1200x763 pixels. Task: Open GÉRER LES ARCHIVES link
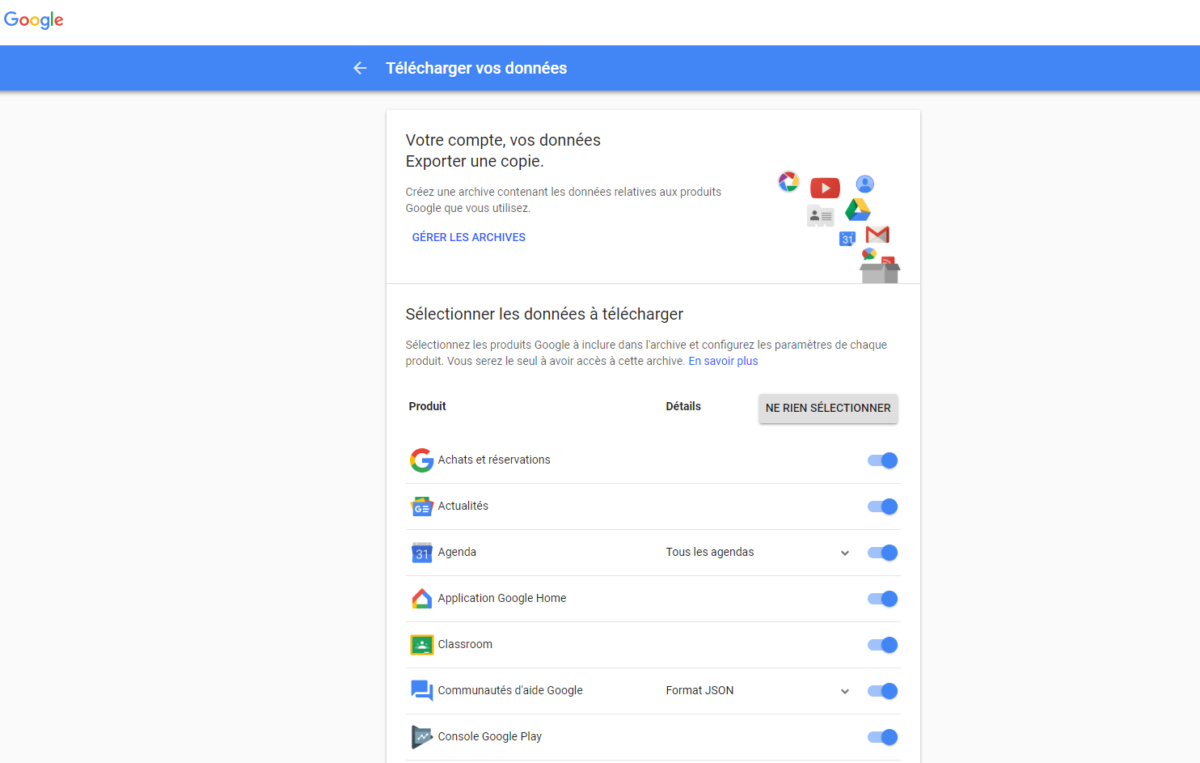pos(469,237)
